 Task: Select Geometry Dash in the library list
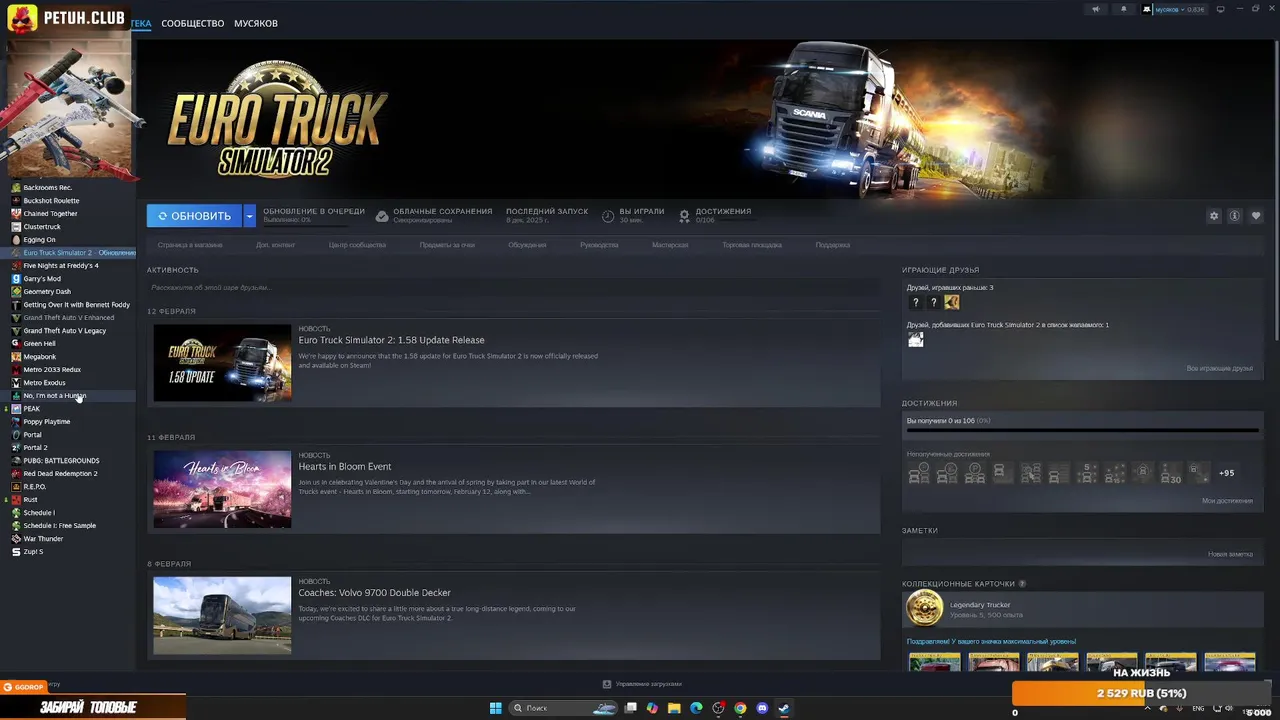[47, 292]
